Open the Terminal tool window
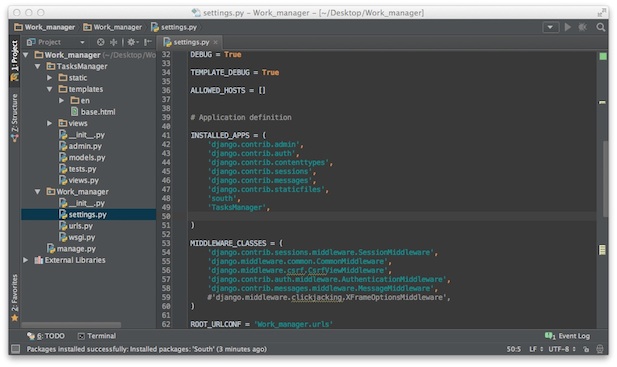Viewport: 617px width, 367px height. click(97, 336)
